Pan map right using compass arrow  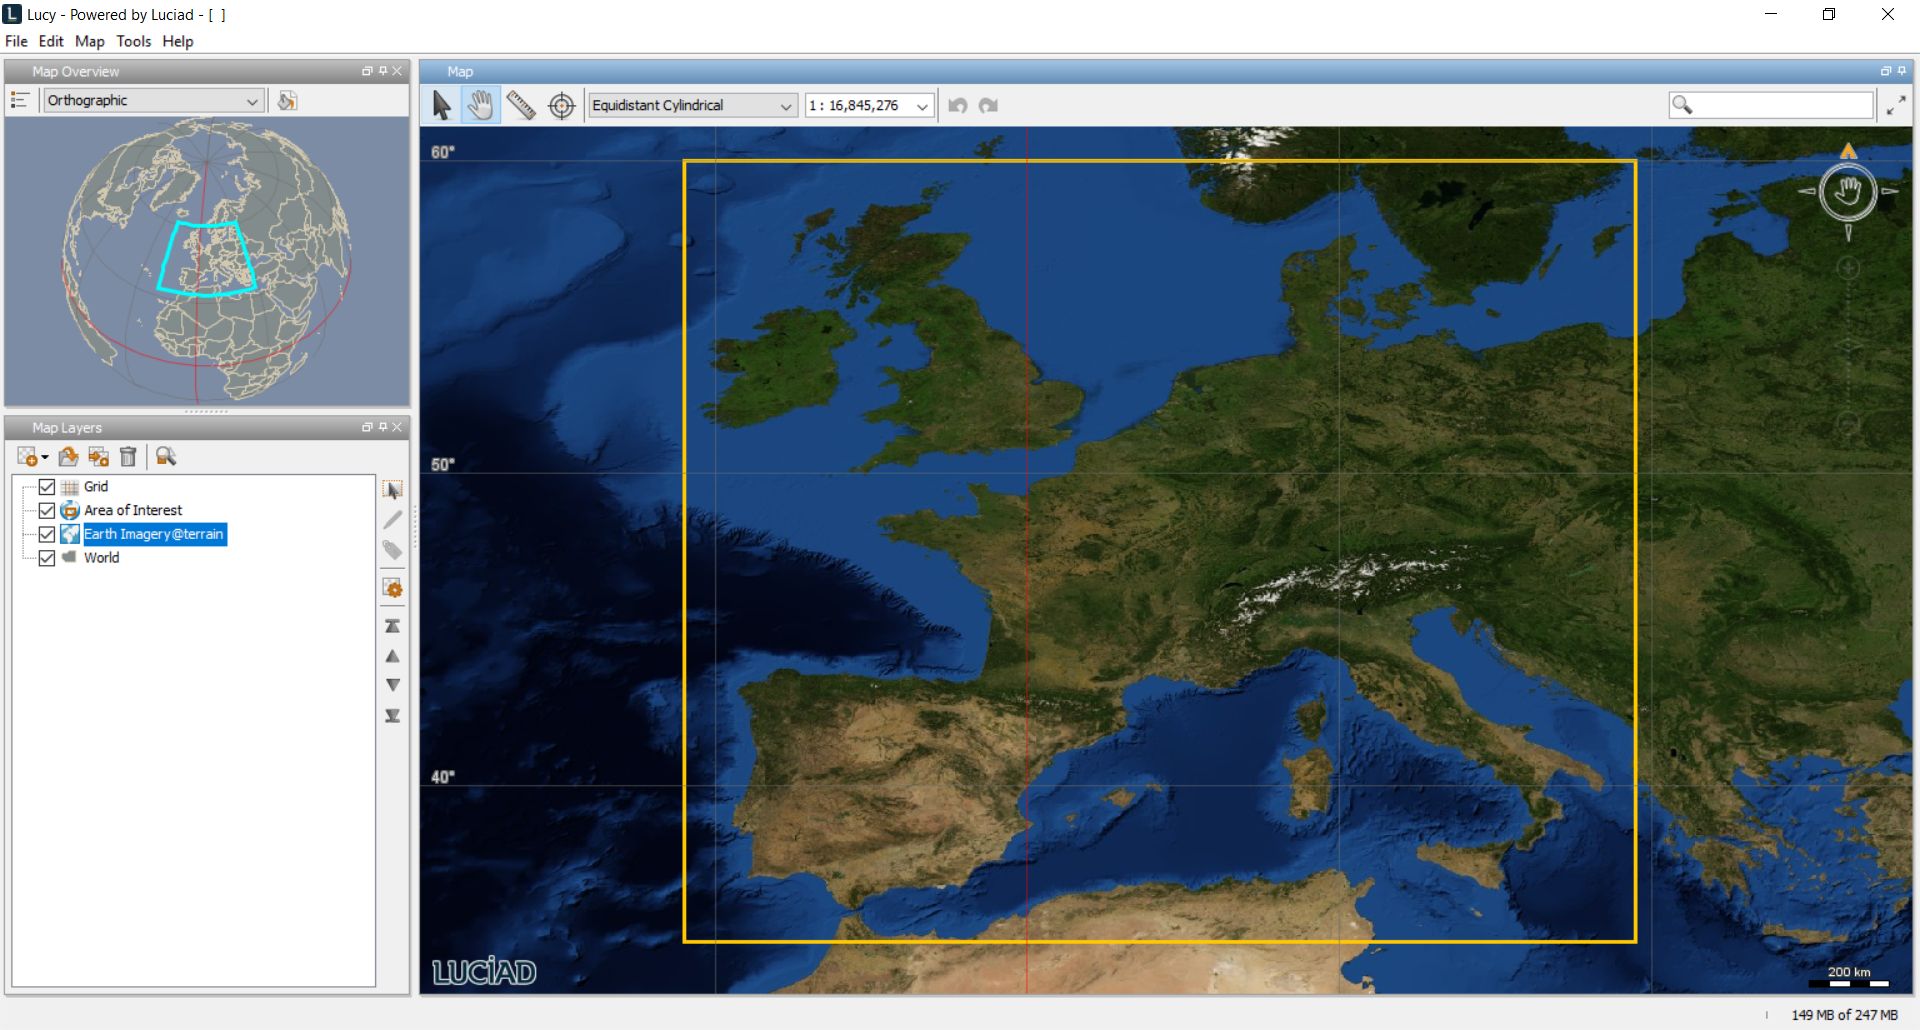tap(1889, 191)
